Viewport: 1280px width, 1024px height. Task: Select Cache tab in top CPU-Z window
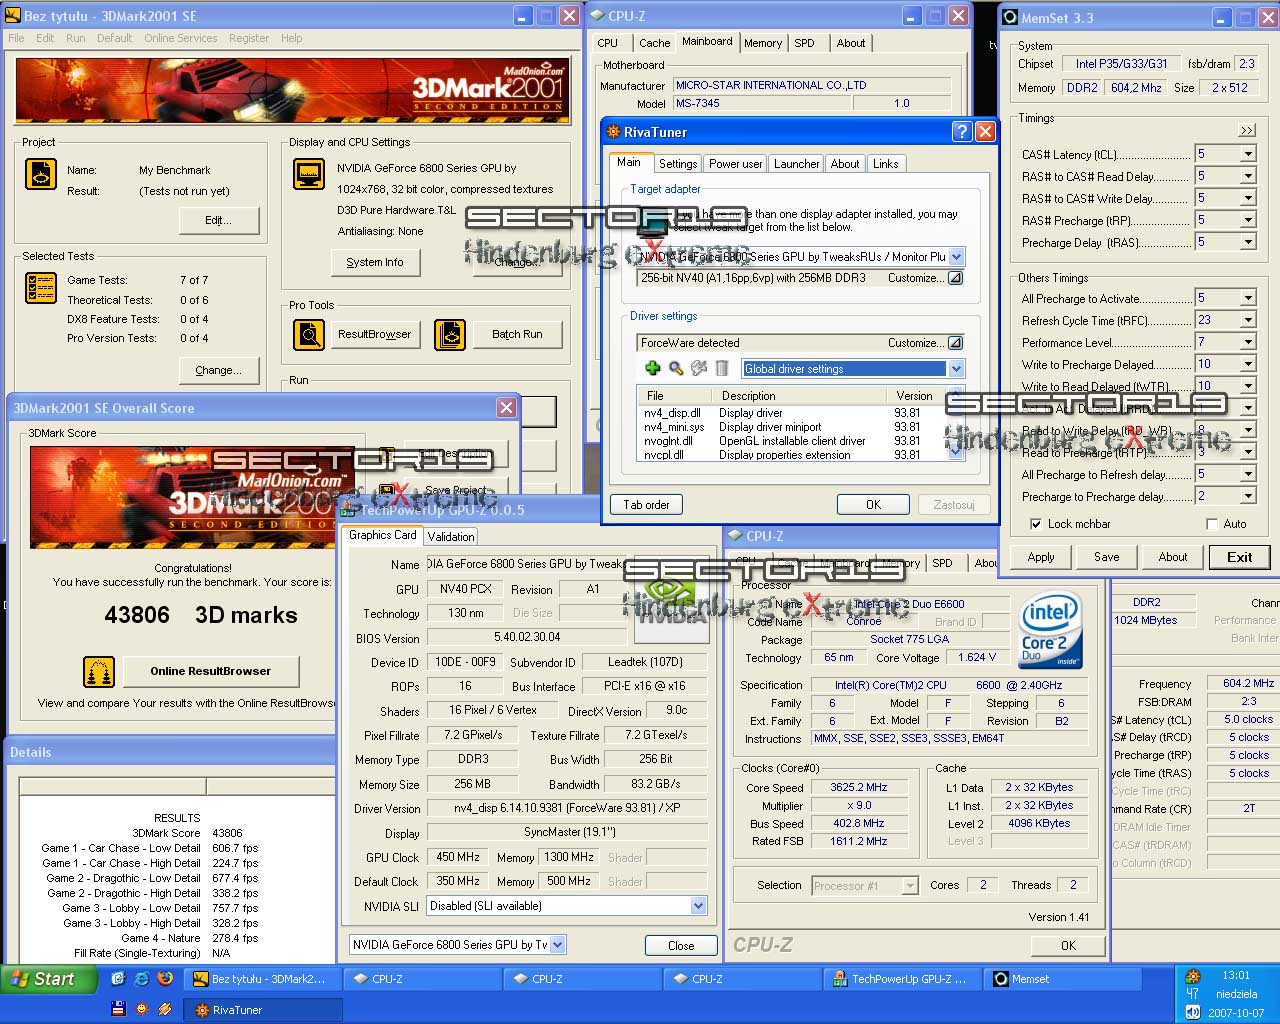point(655,43)
